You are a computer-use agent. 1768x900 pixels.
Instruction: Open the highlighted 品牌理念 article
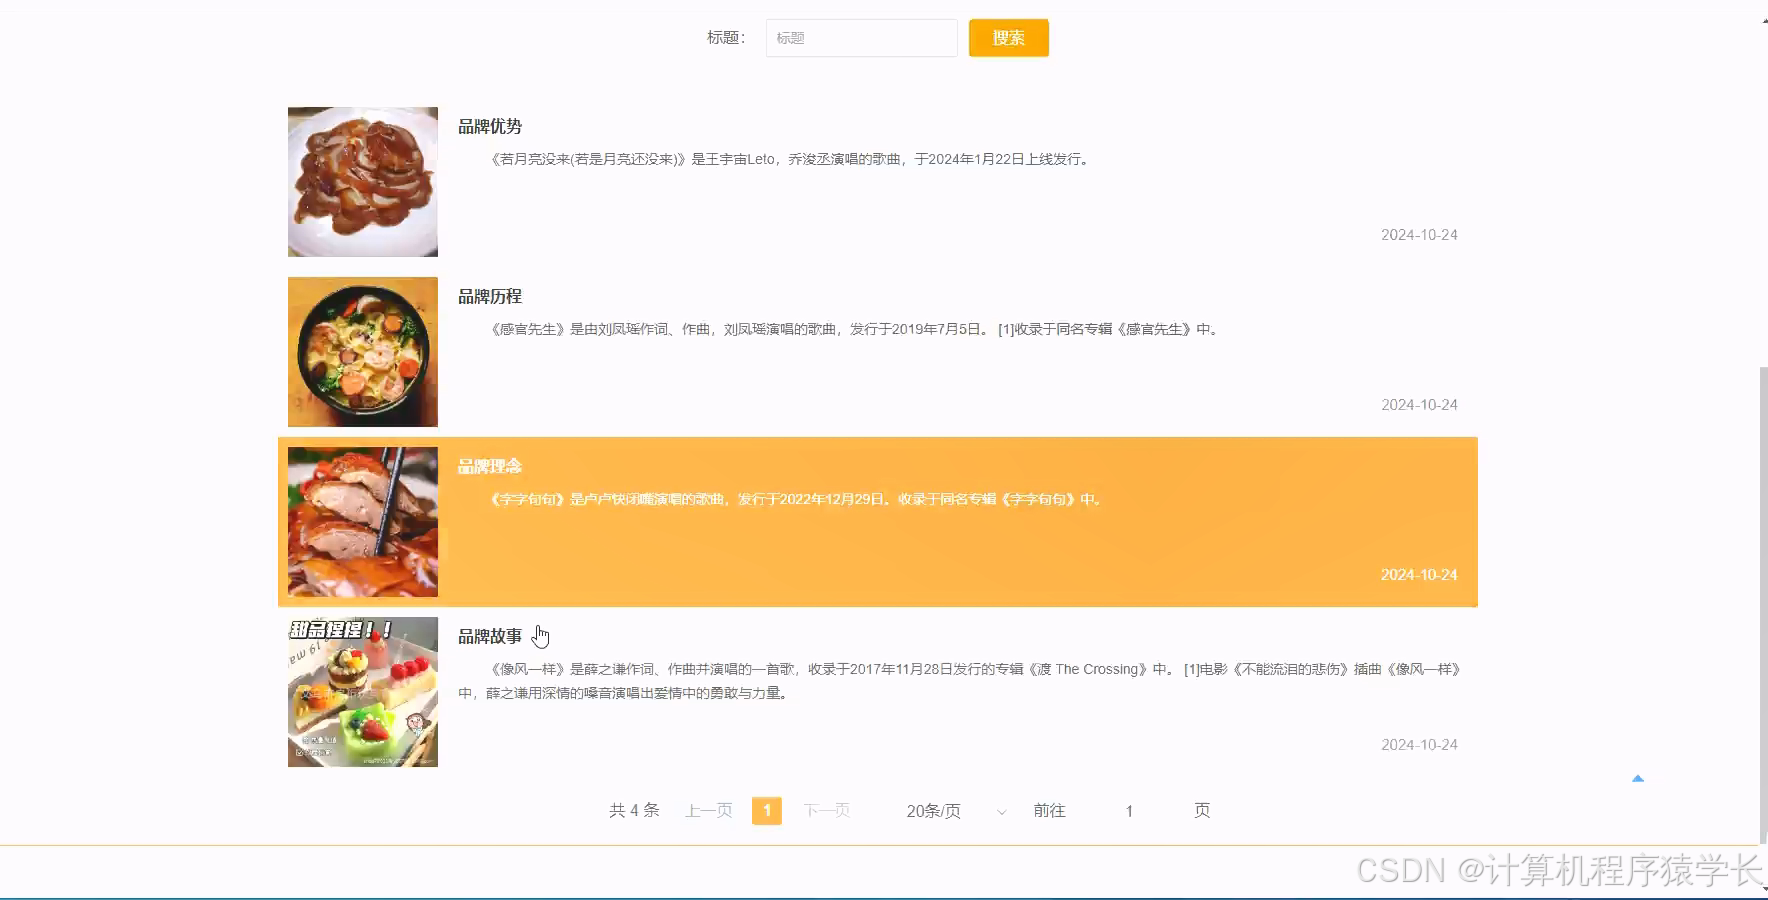click(489, 465)
